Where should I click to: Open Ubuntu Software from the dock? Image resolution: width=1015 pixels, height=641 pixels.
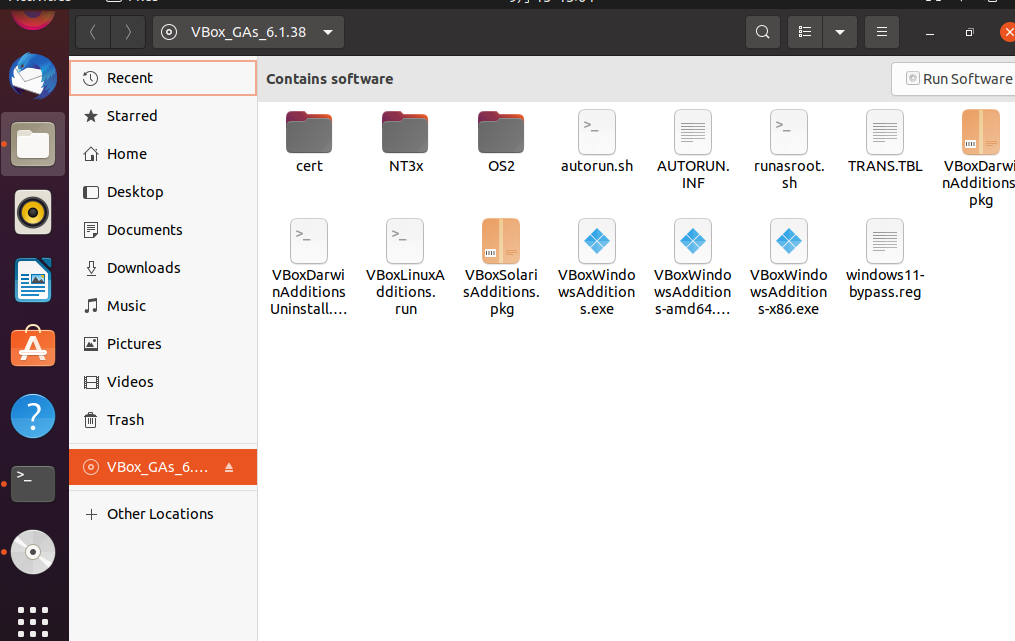pyautogui.click(x=33, y=348)
